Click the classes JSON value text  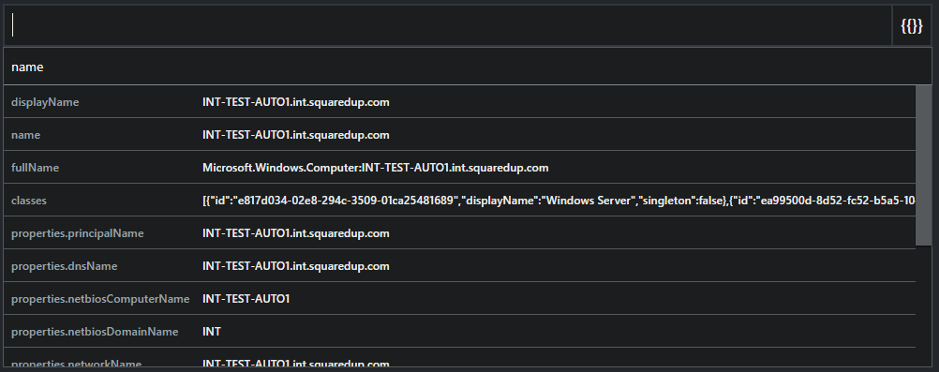(x=558, y=201)
